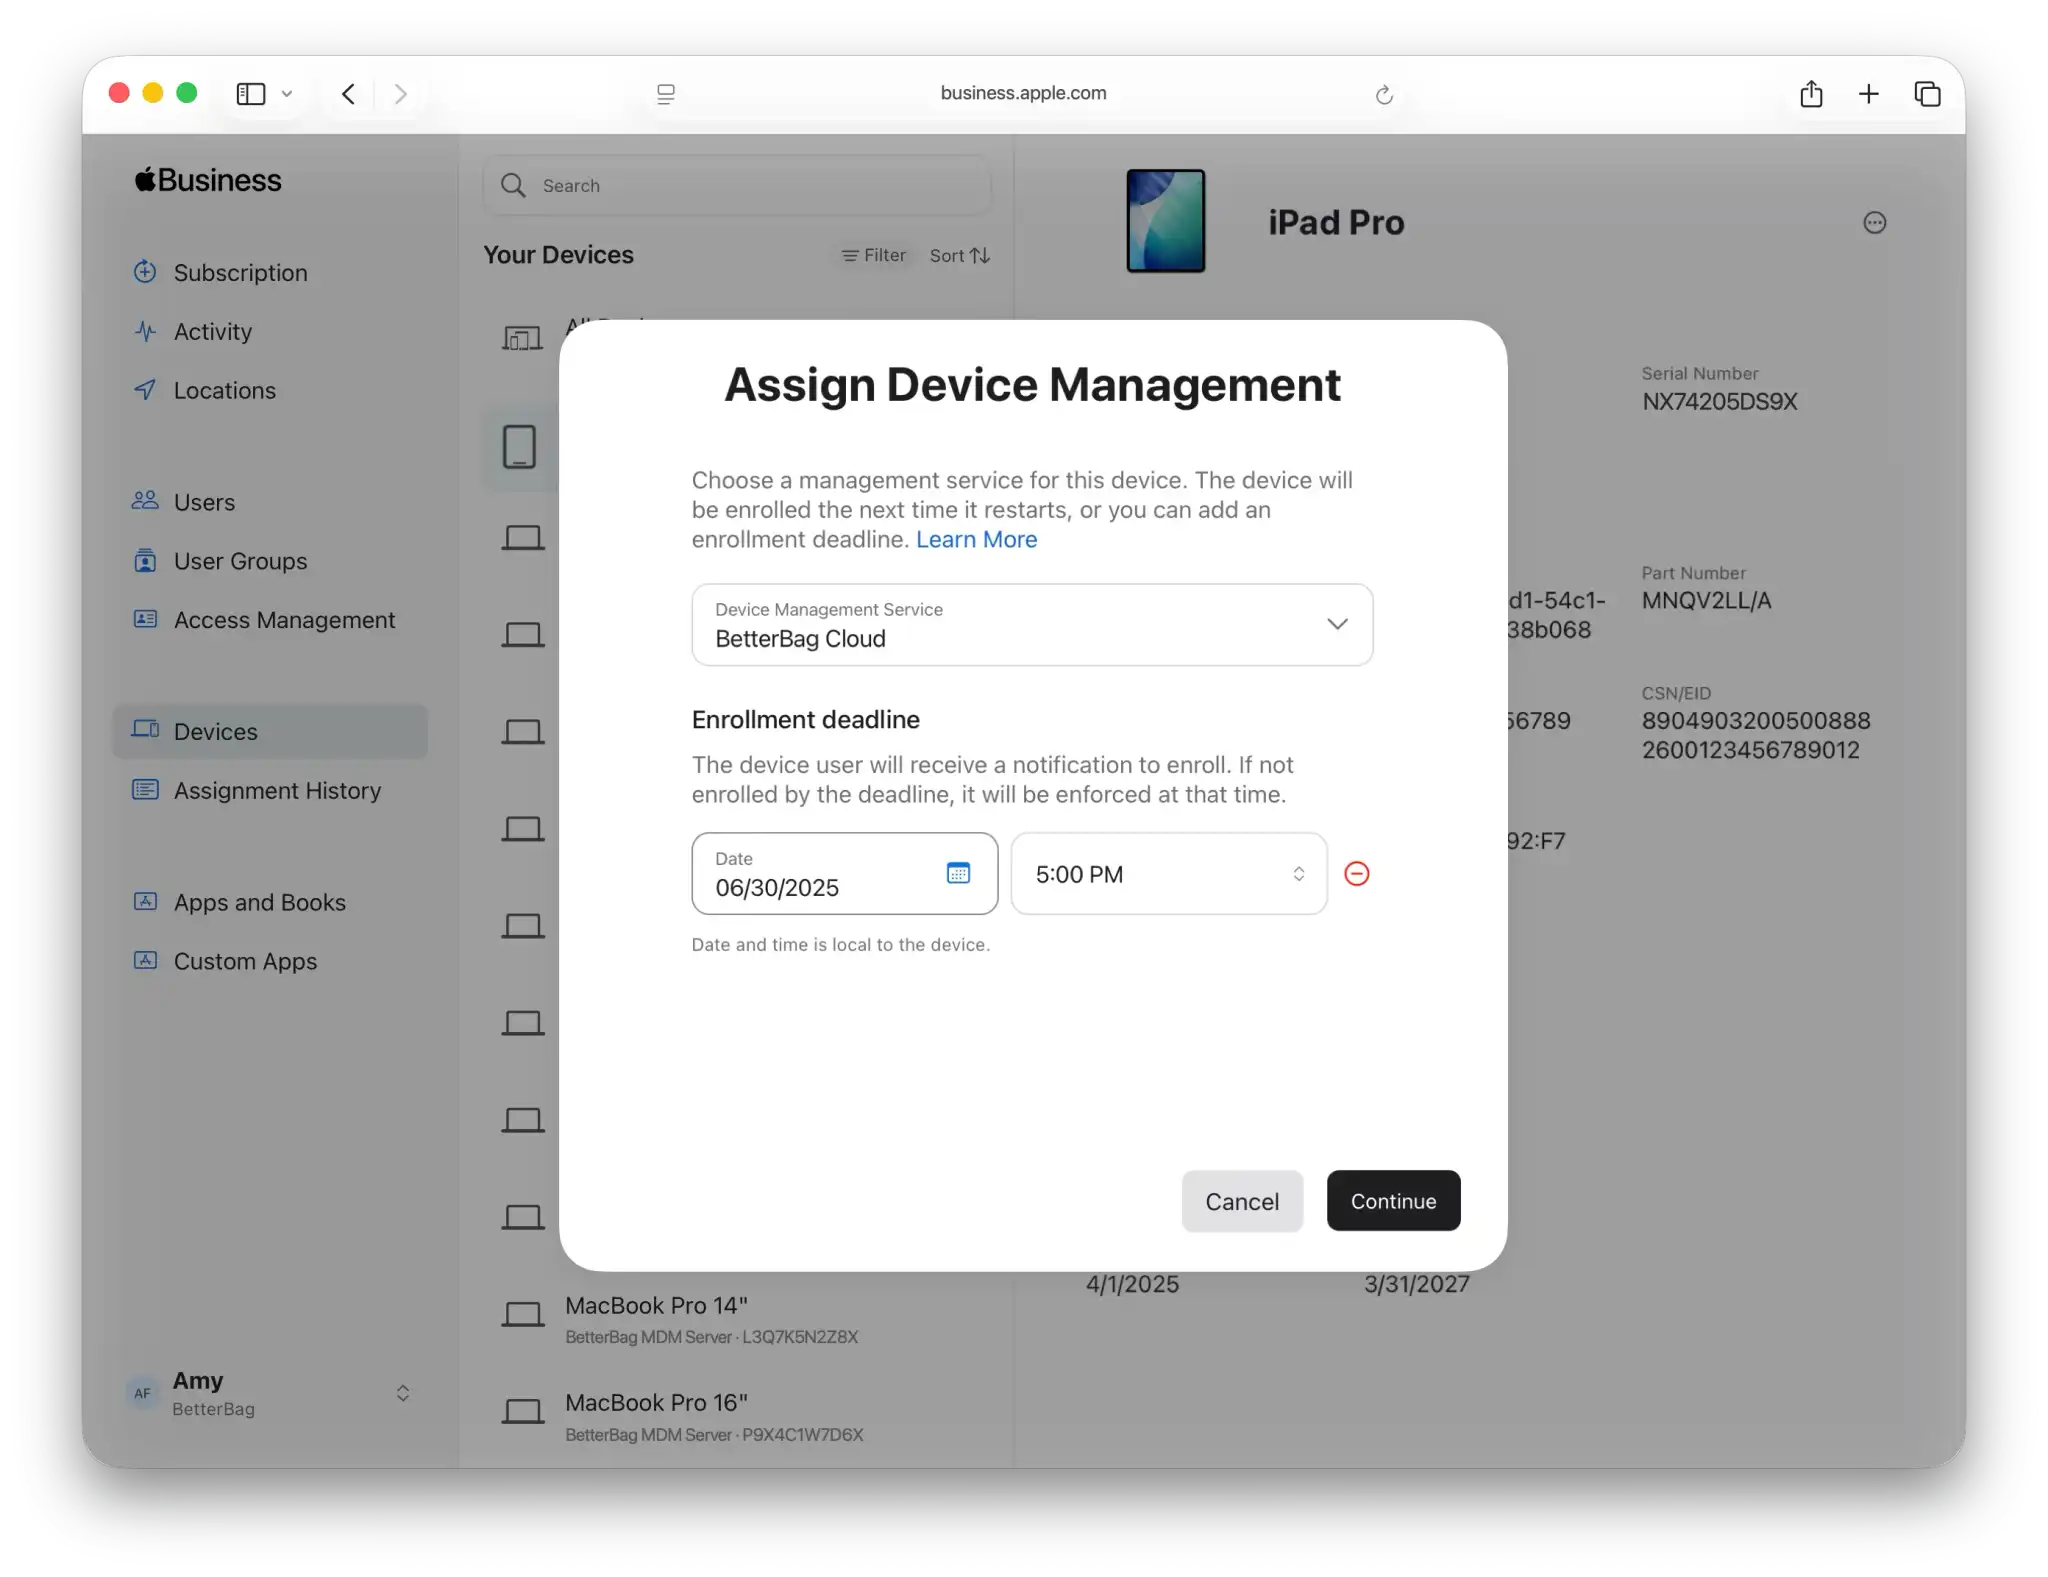Click the Locations navigation icon
The image size is (2048, 1577).
(145, 390)
